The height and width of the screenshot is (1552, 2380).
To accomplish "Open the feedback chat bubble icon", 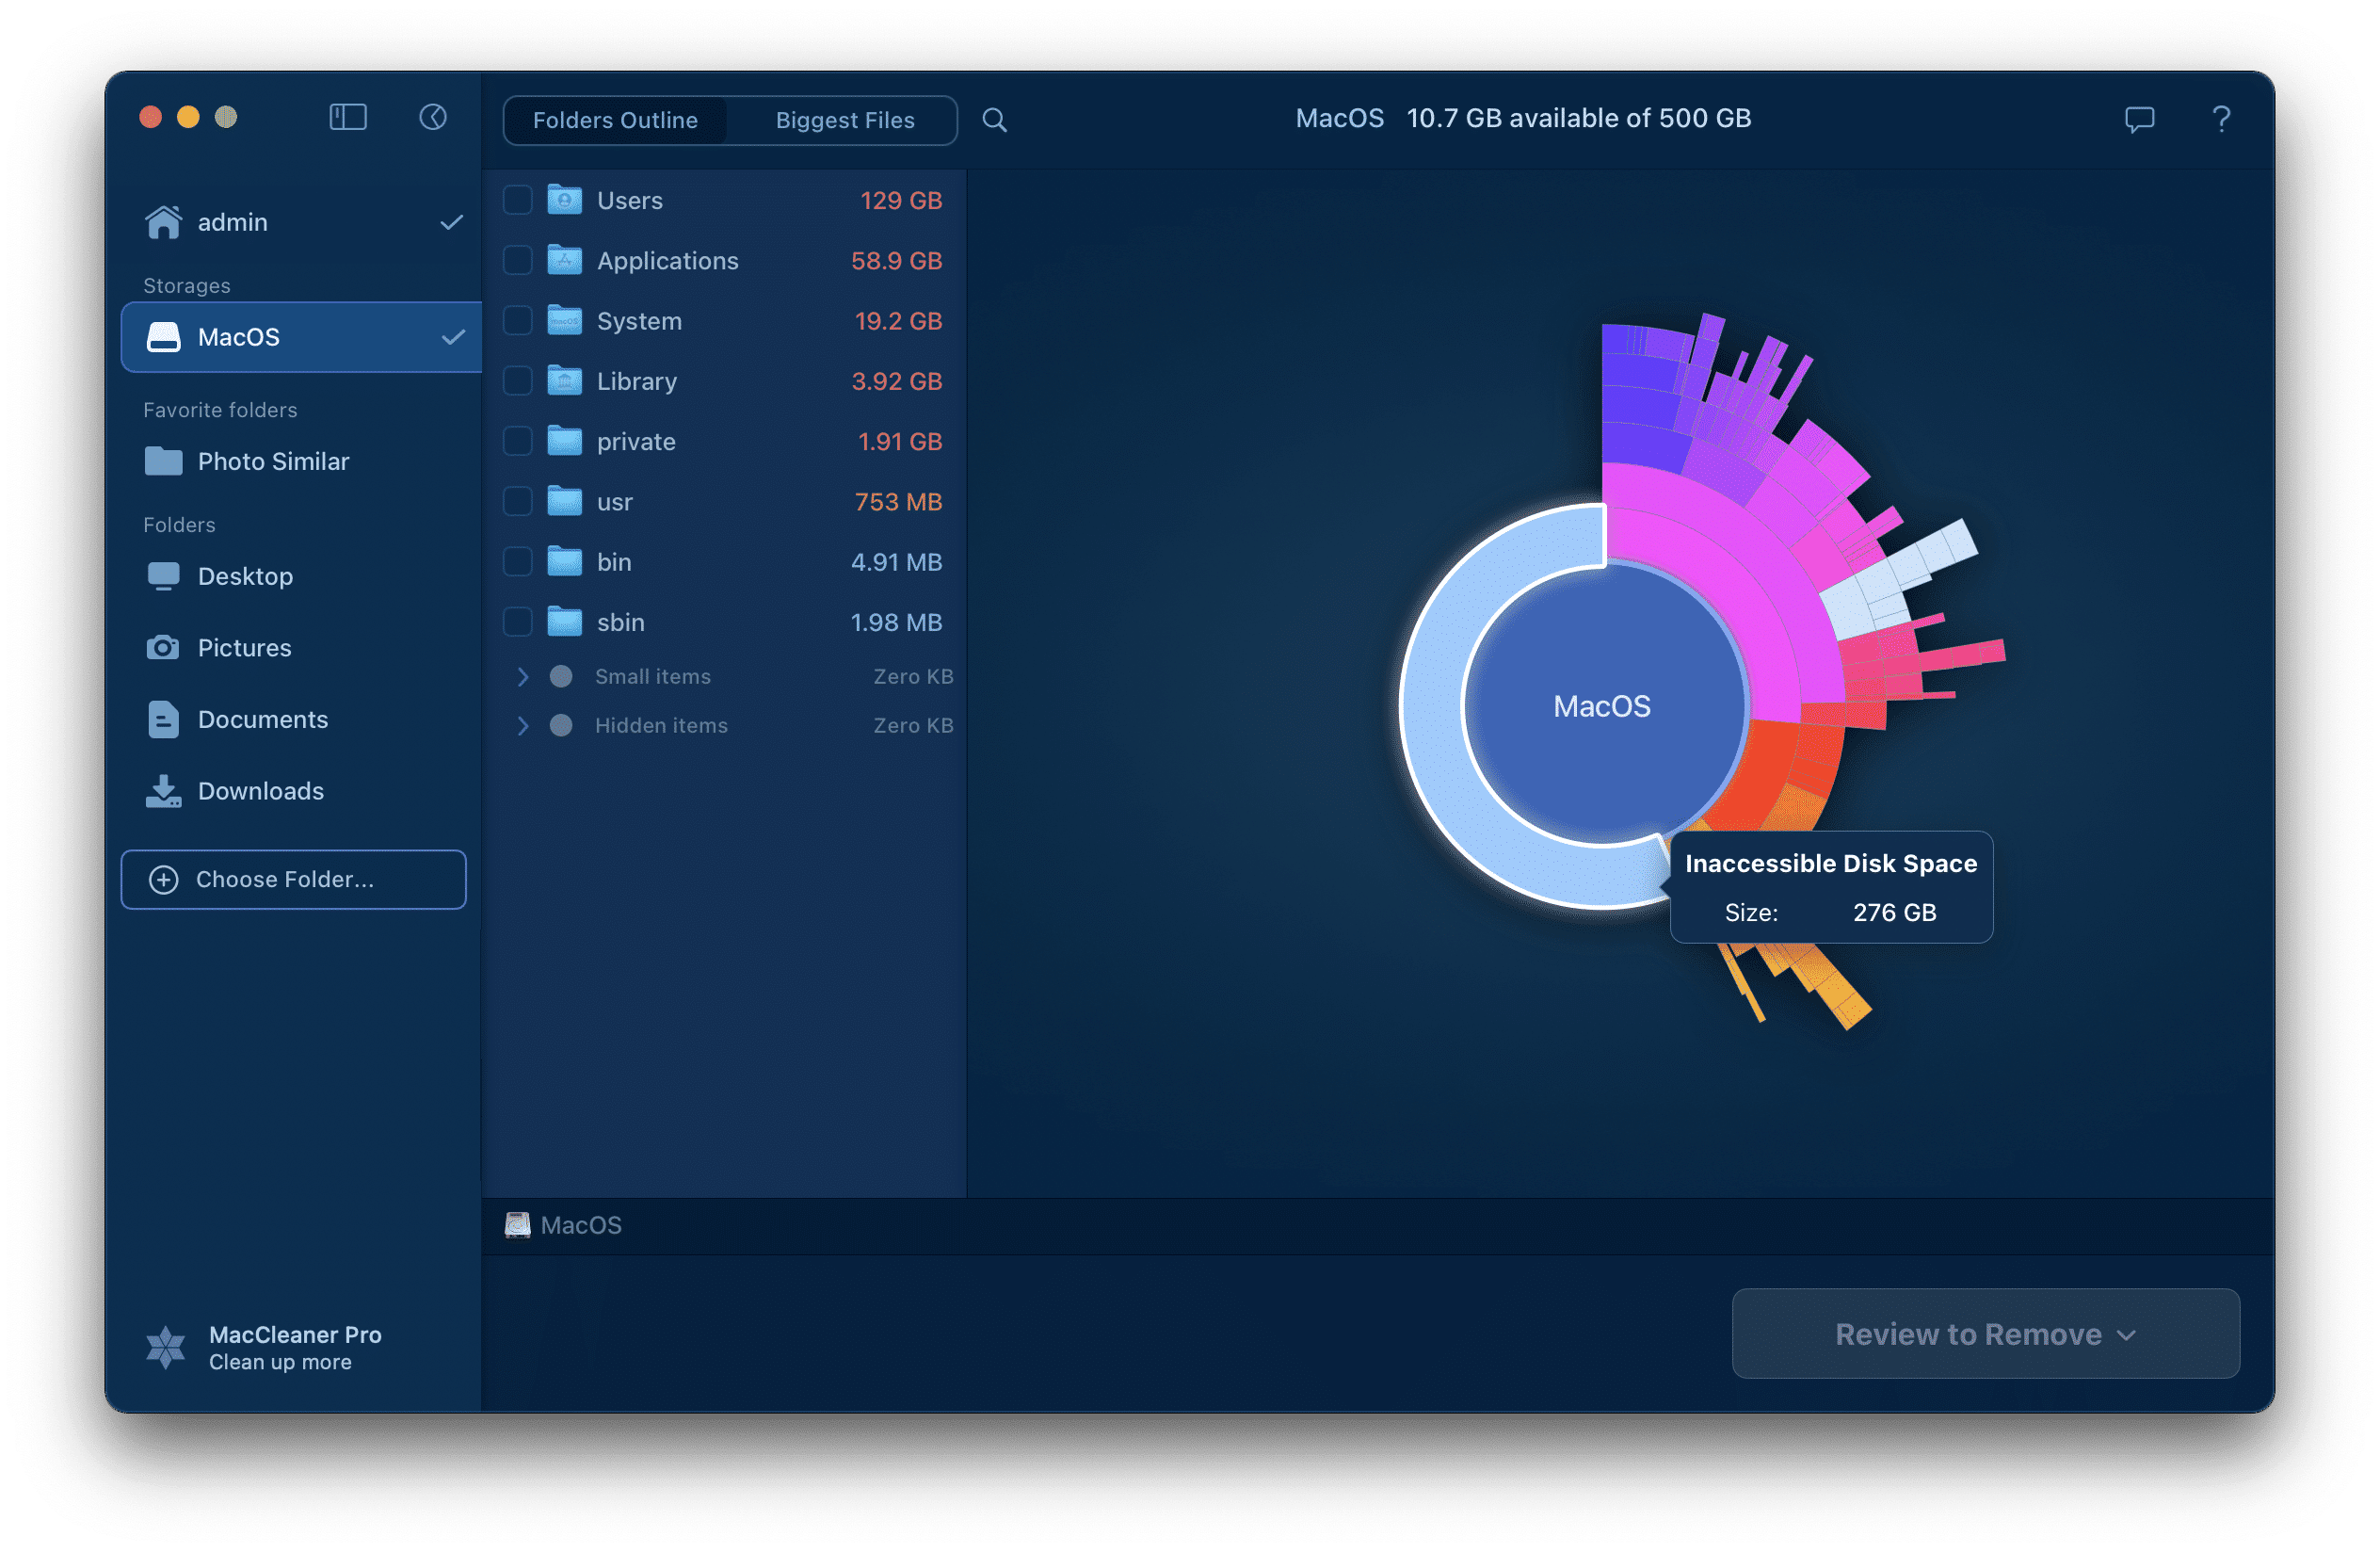I will tap(2139, 120).
